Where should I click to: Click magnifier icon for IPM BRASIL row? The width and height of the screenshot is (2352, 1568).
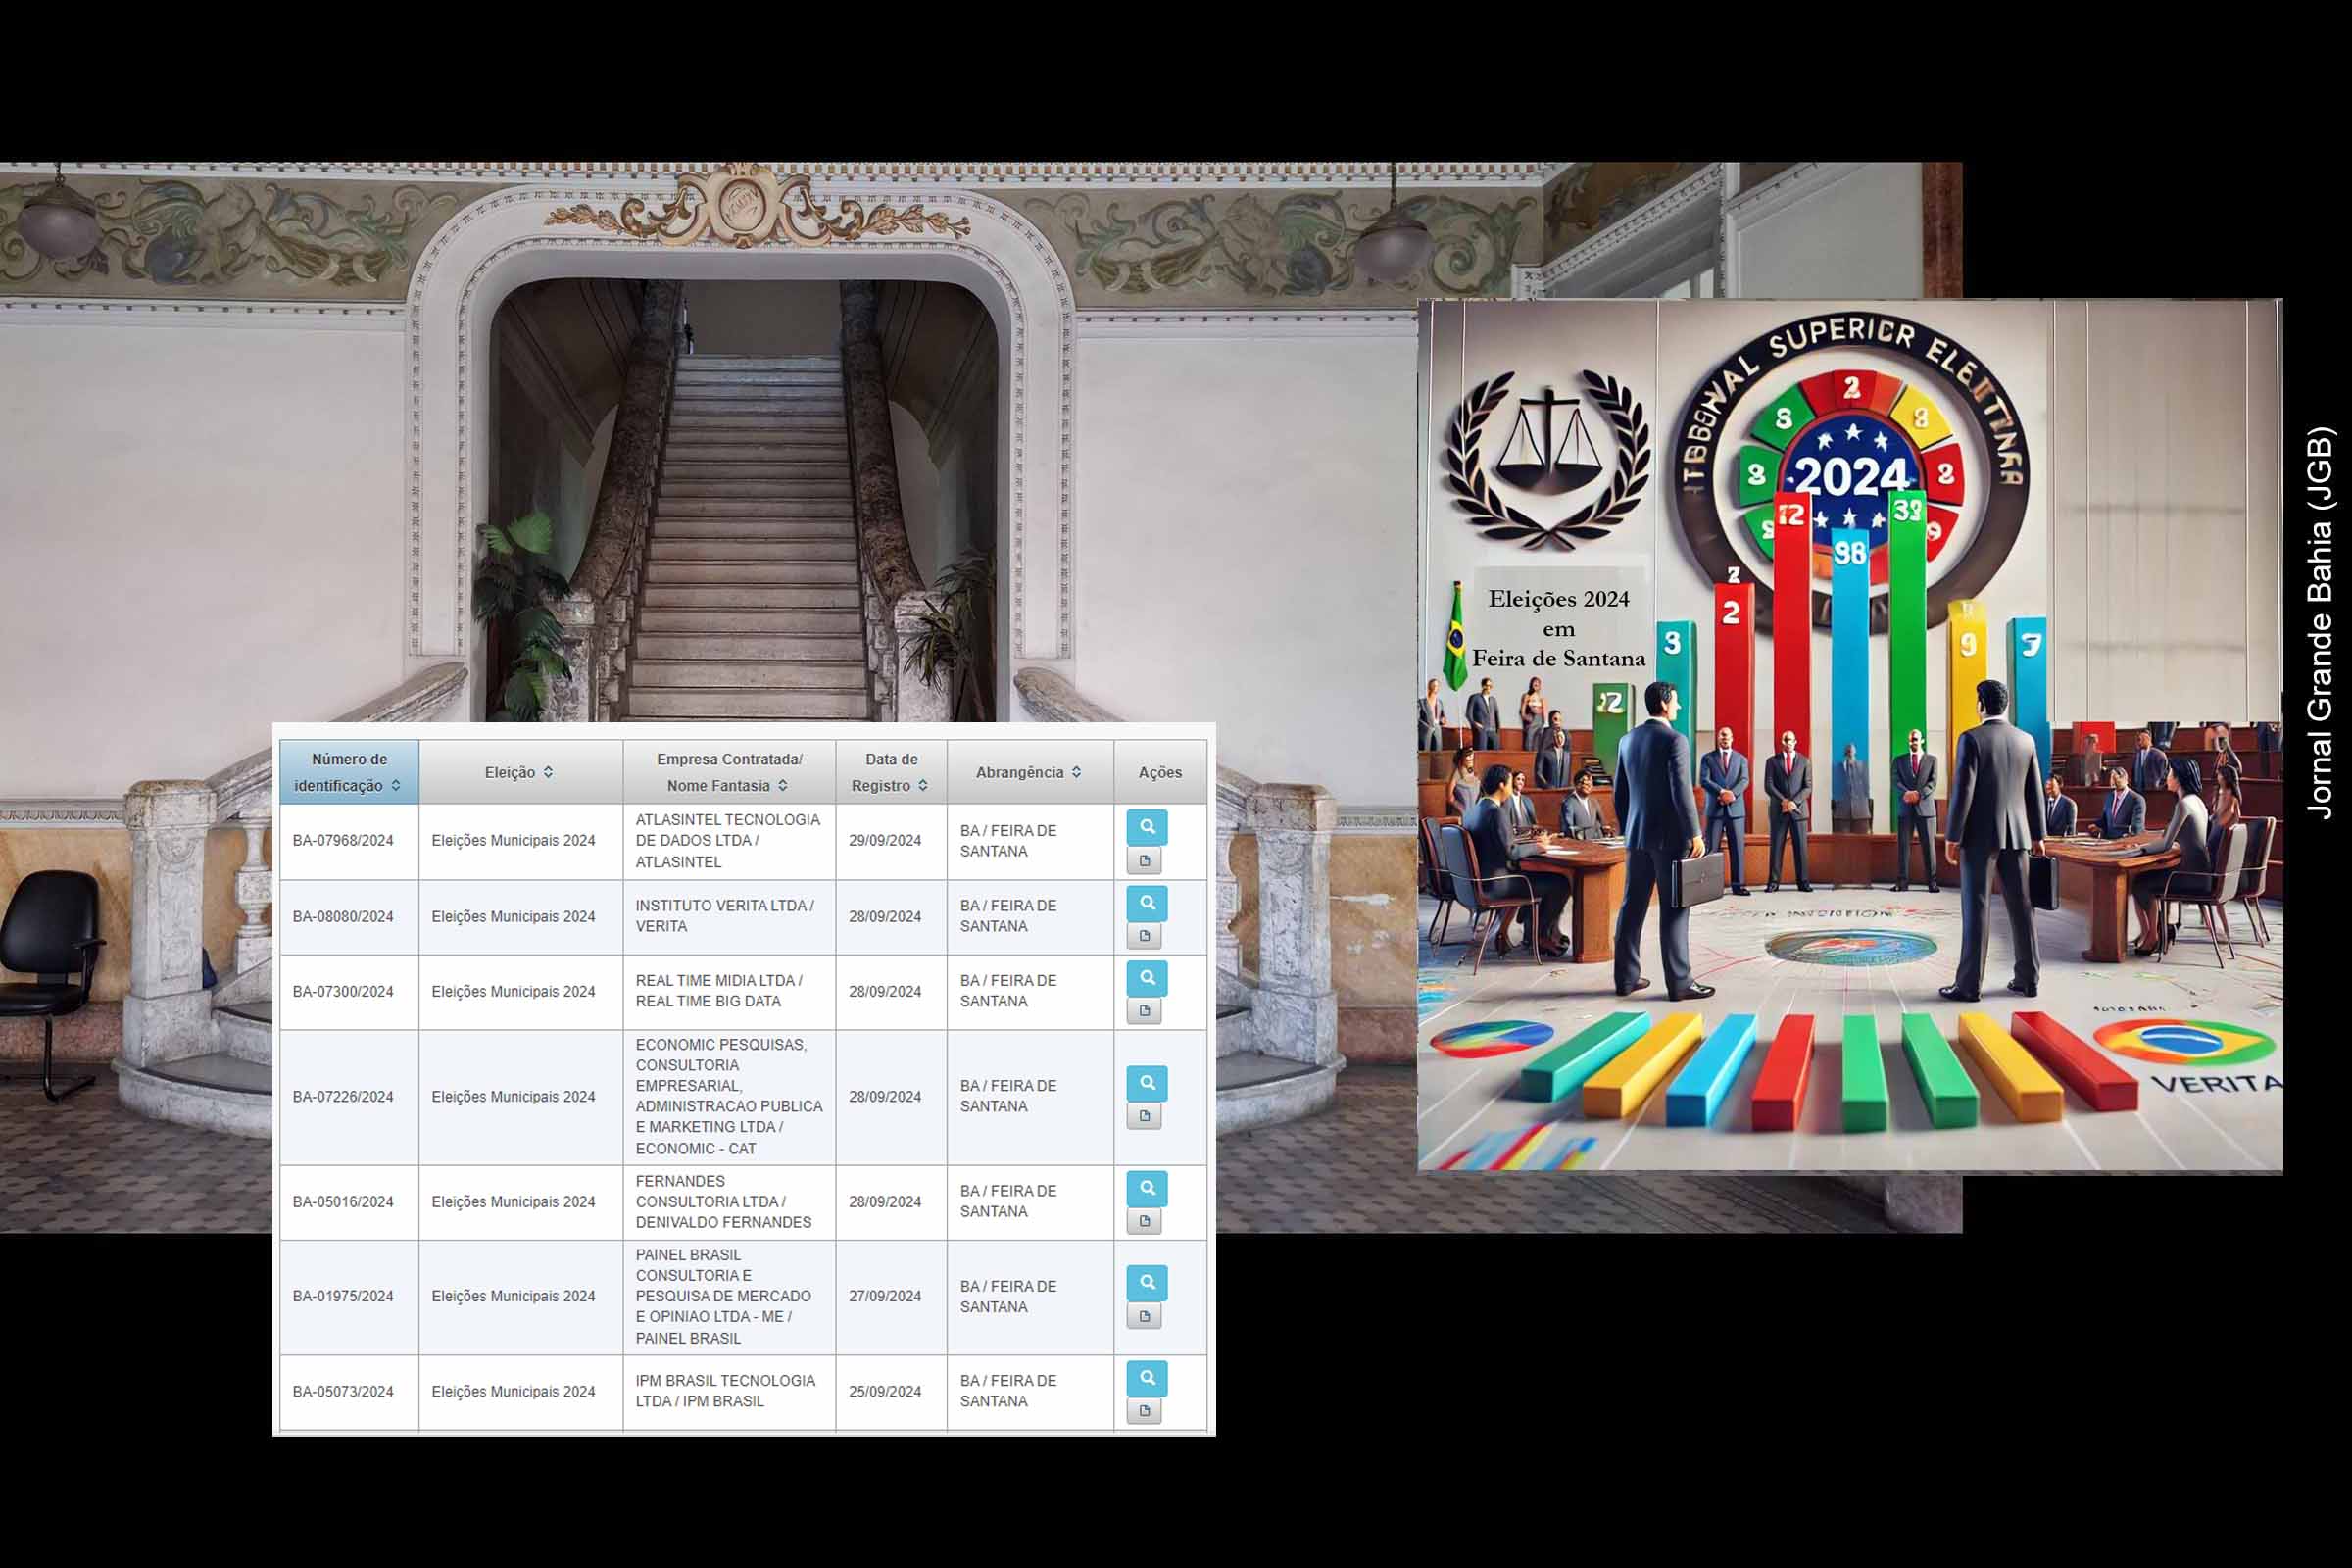1146,1378
